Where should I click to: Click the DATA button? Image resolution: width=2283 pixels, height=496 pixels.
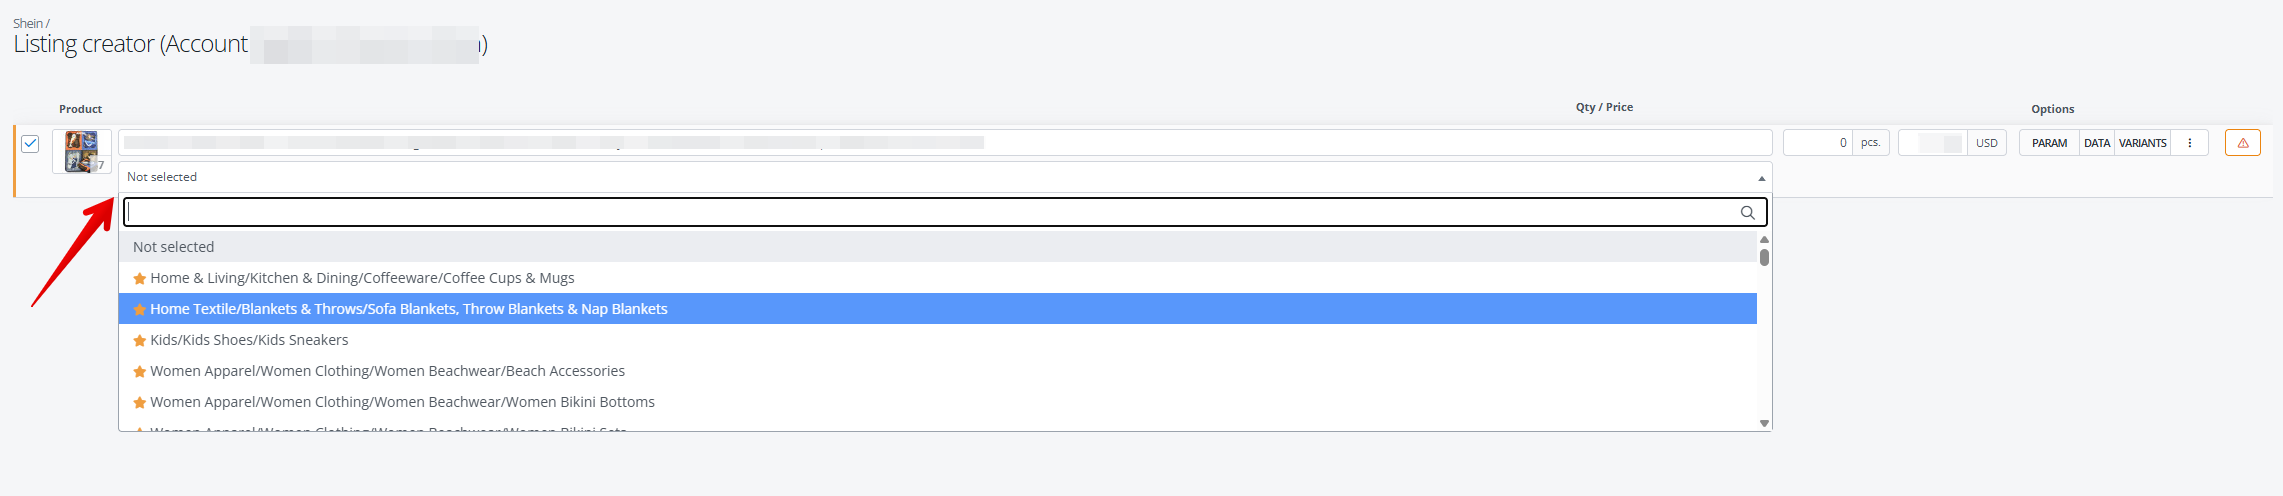coord(2097,143)
